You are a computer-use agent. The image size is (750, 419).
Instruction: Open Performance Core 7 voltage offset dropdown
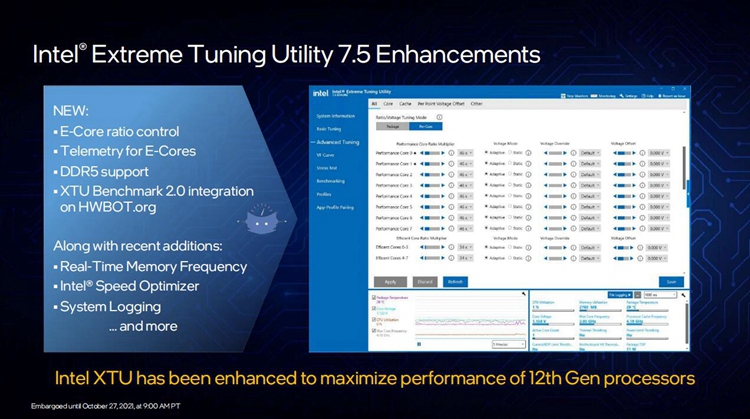(x=659, y=229)
